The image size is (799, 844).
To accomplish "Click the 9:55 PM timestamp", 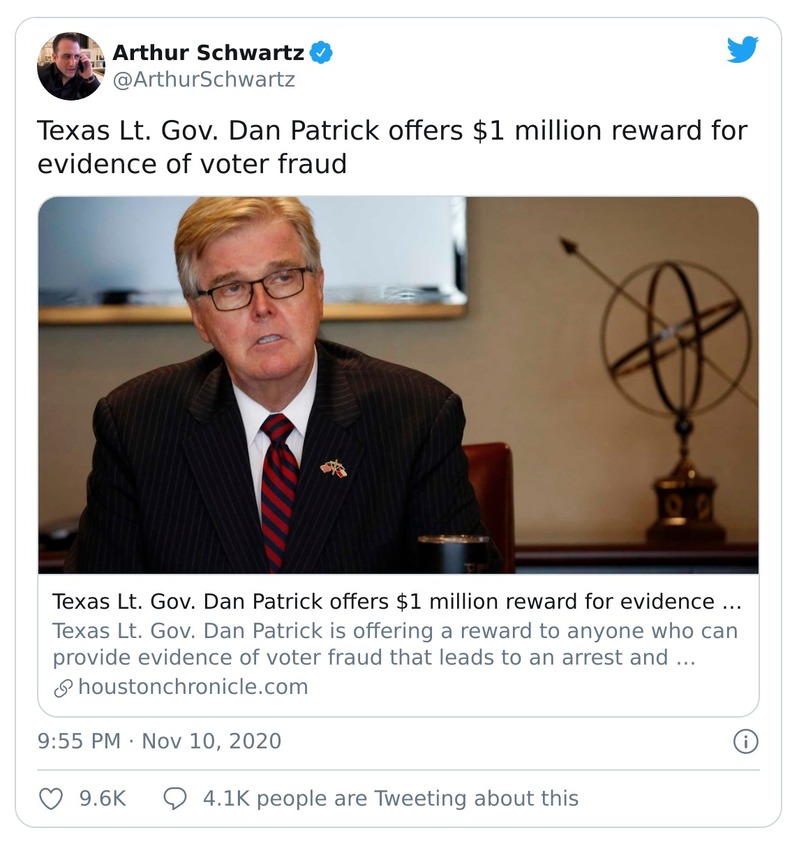I will [x=79, y=741].
